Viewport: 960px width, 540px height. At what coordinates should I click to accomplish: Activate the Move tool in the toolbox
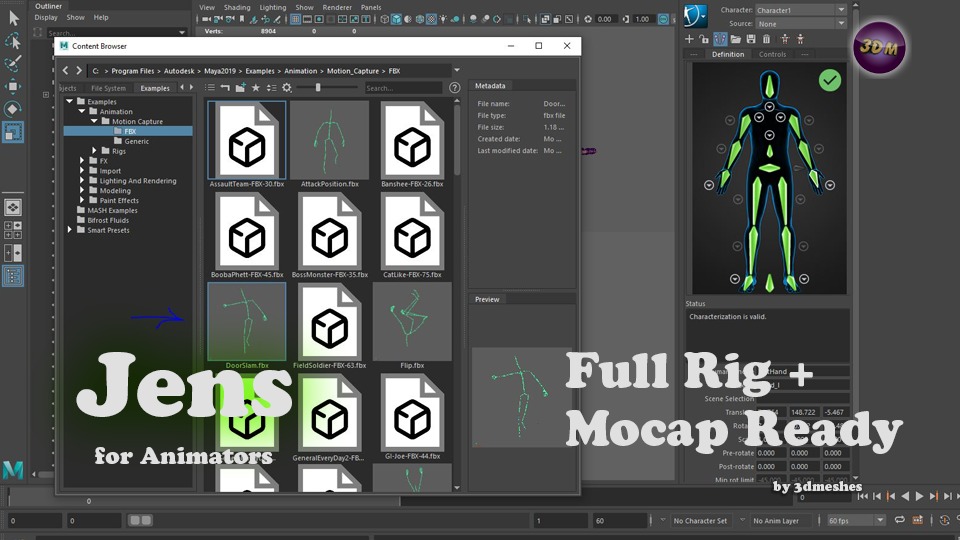(13, 86)
